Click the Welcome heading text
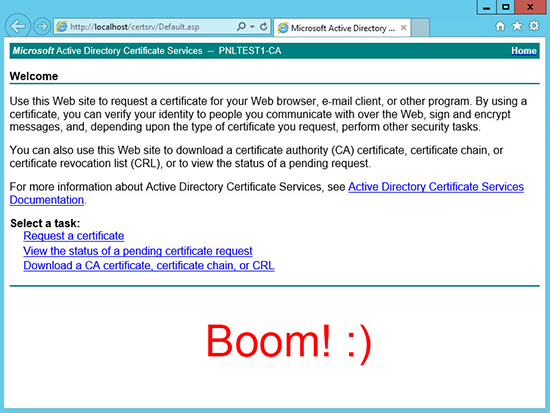550x413 pixels. point(34,76)
